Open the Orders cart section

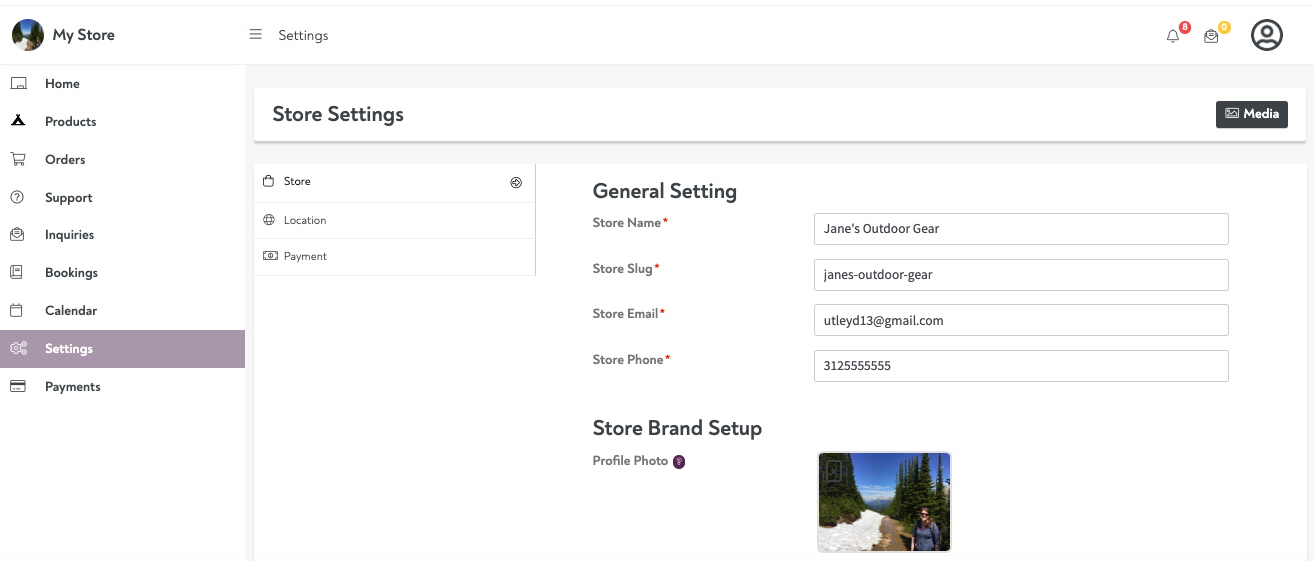click(65, 160)
